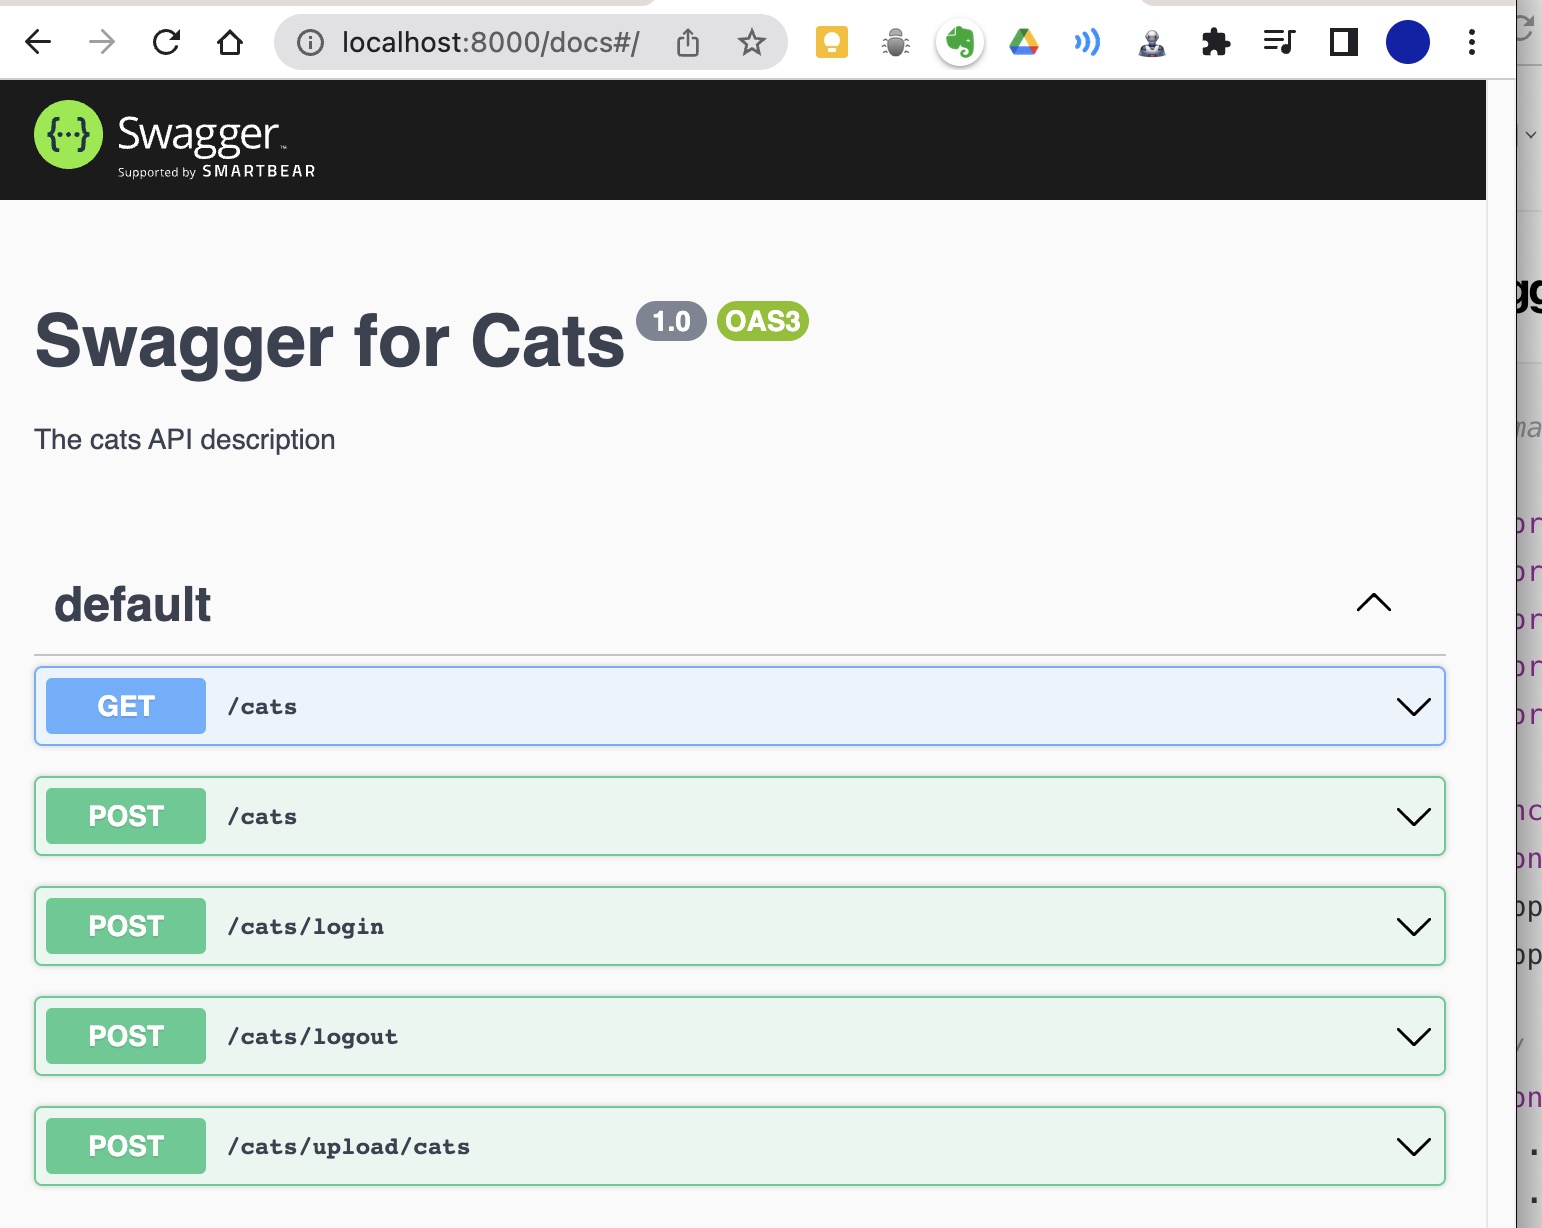Click the POST badge for /cats/upload/cats

pos(126,1146)
